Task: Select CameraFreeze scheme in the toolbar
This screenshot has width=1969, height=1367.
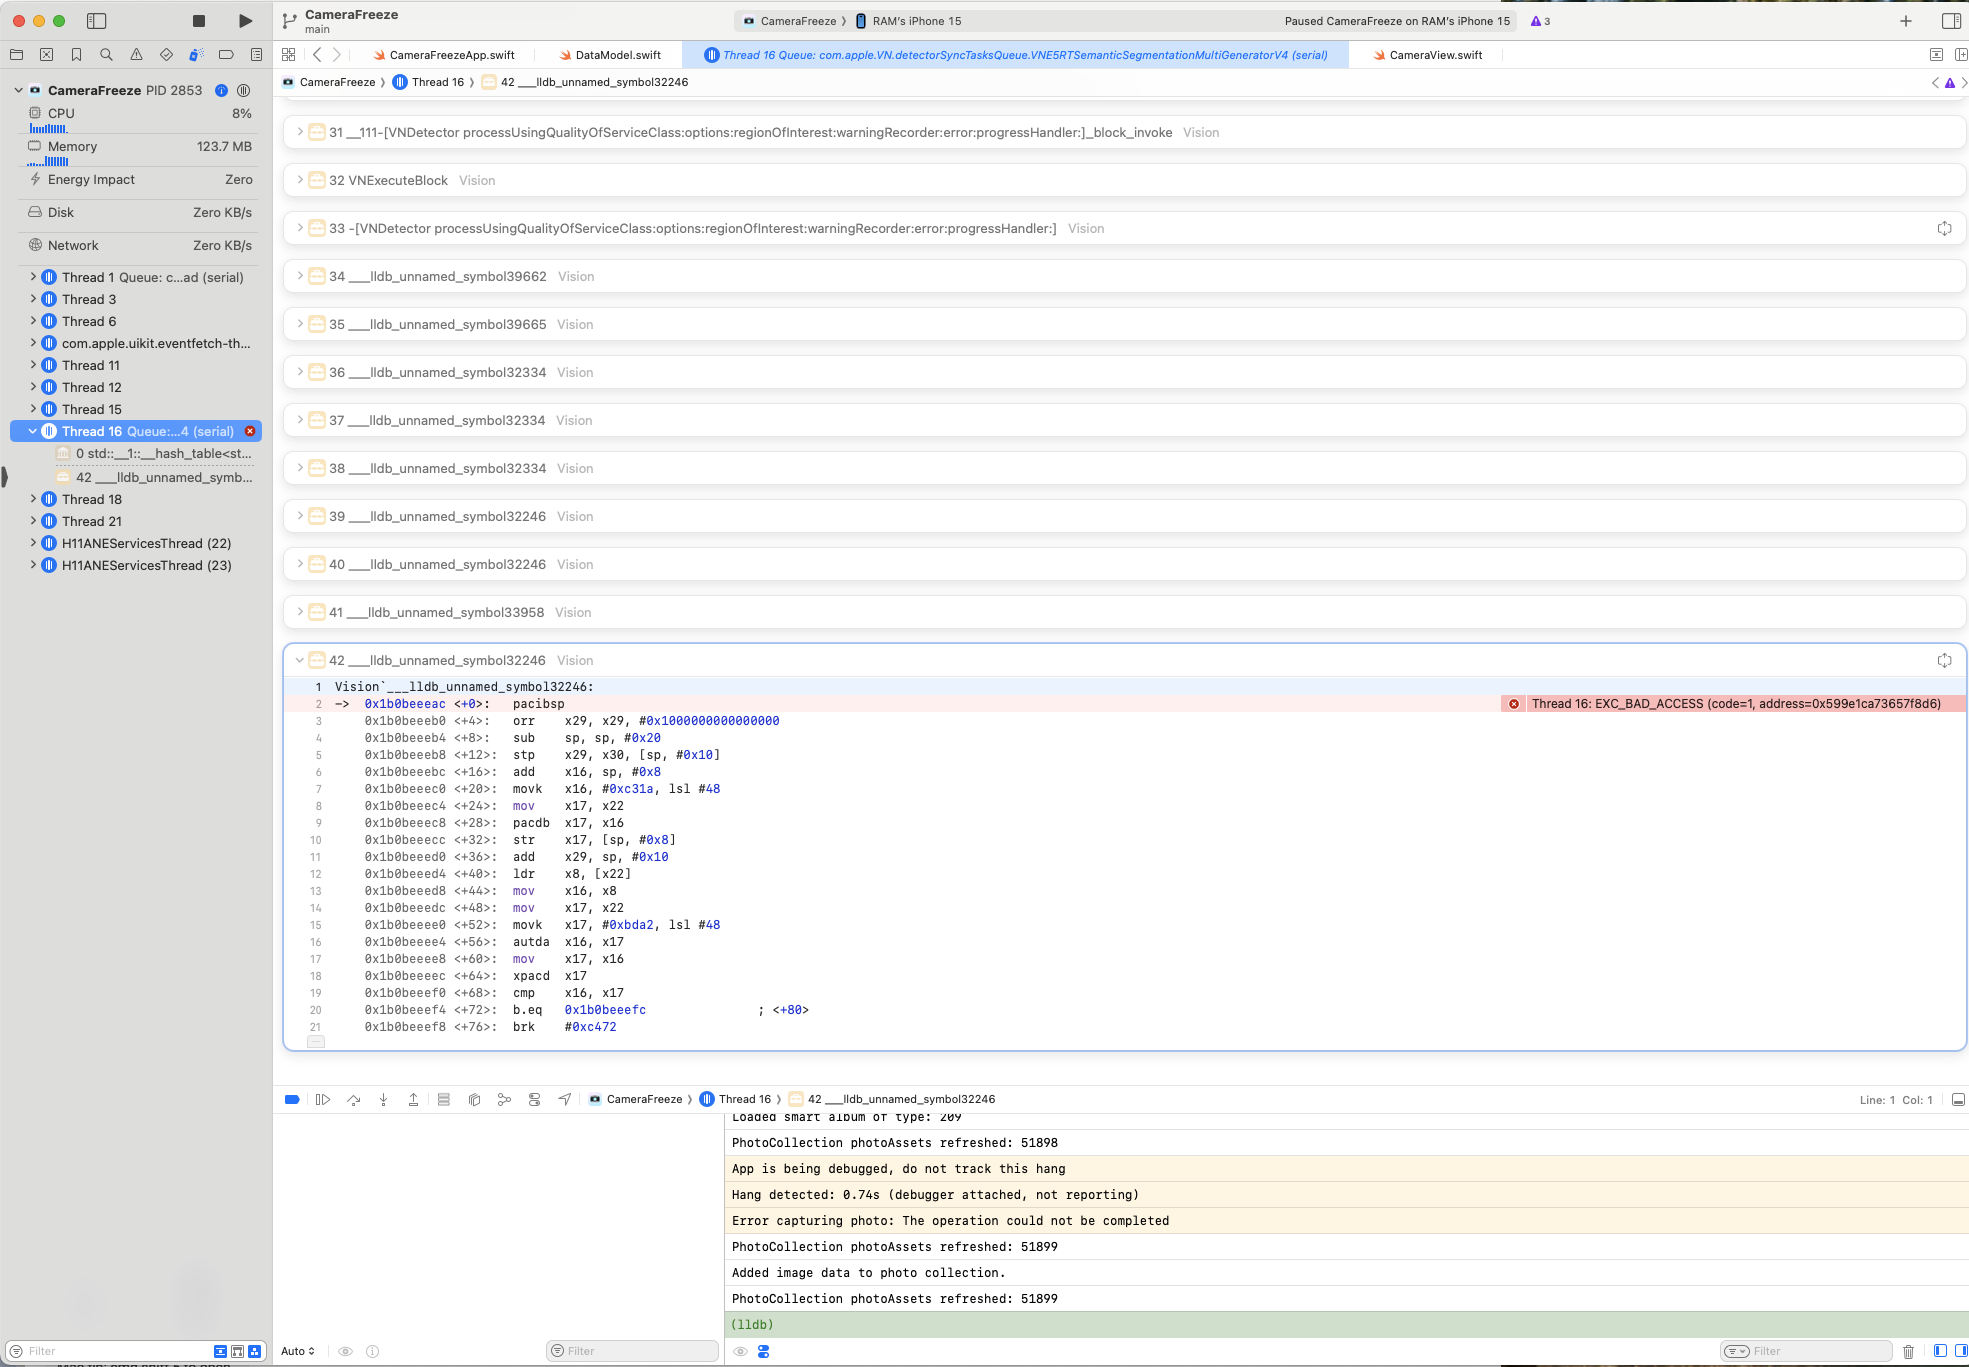Action: (790, 21)
